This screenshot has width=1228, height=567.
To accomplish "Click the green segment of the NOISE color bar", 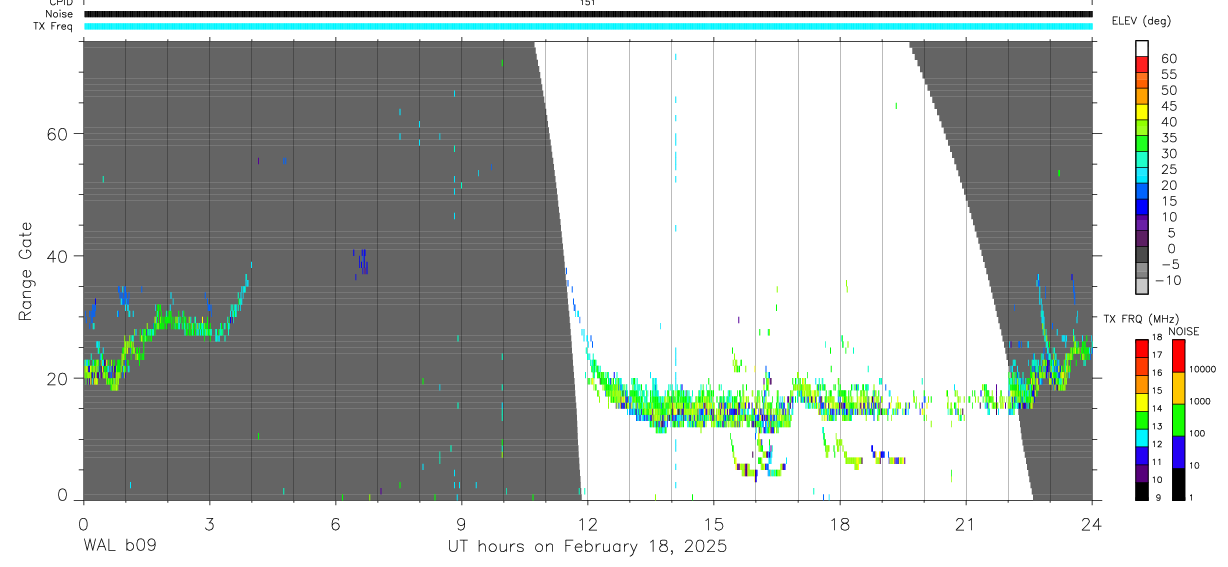I will [1179, 420].
